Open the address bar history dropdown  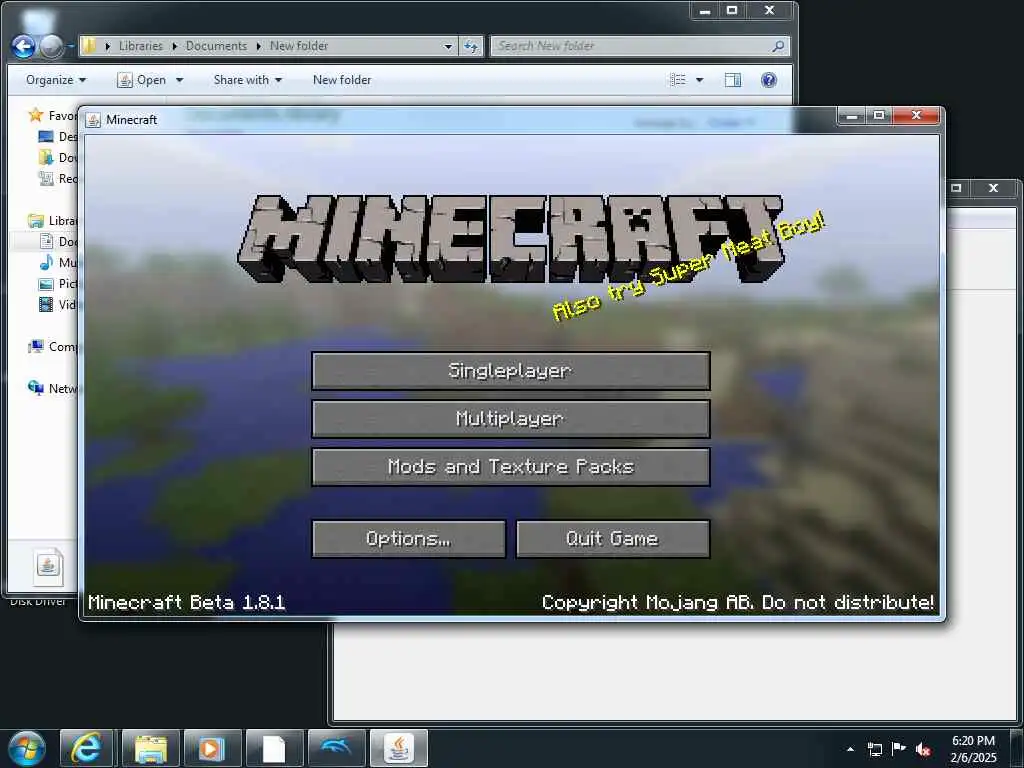[448, 46]
